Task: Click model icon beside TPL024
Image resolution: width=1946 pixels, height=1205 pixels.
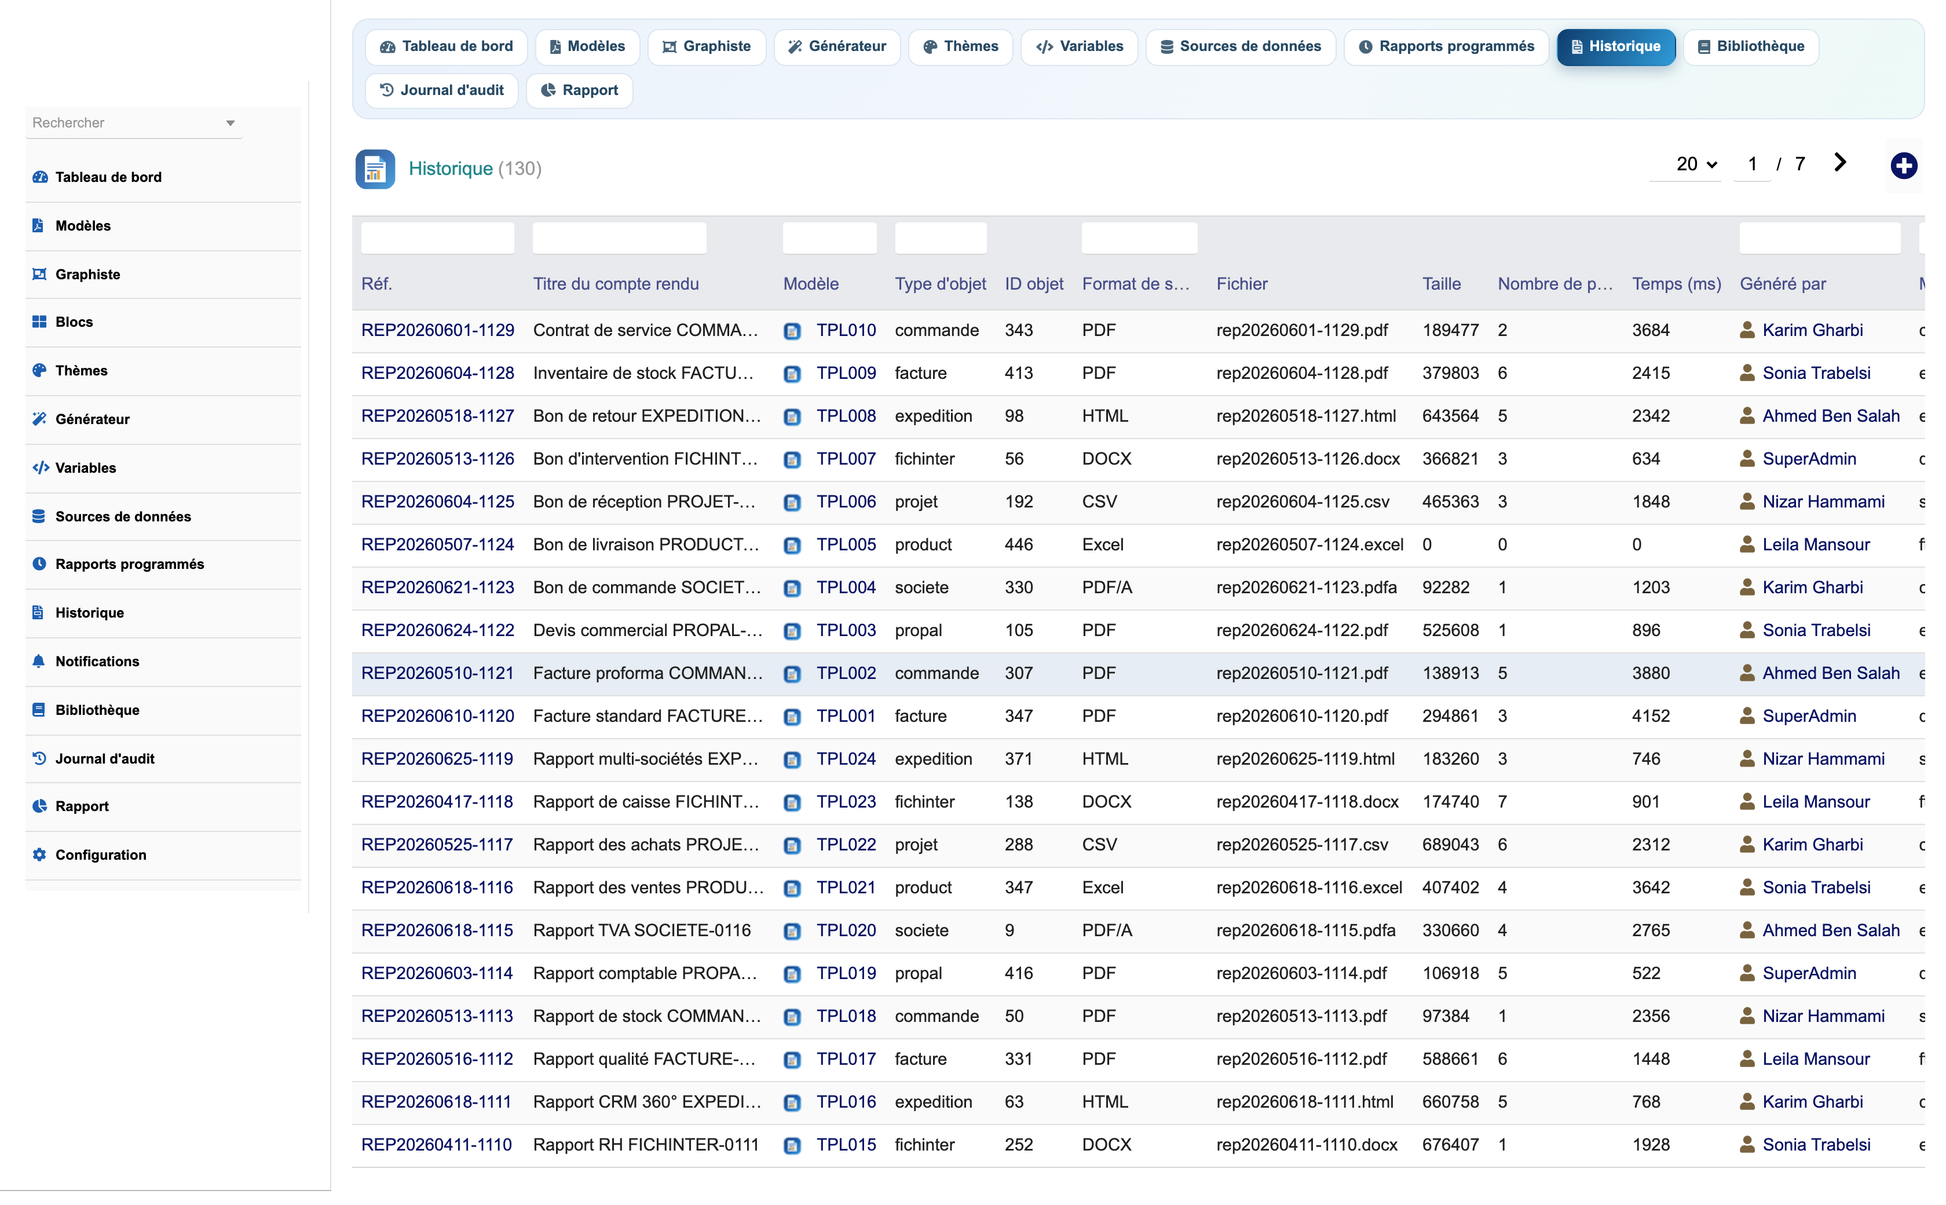Action: 792,760
